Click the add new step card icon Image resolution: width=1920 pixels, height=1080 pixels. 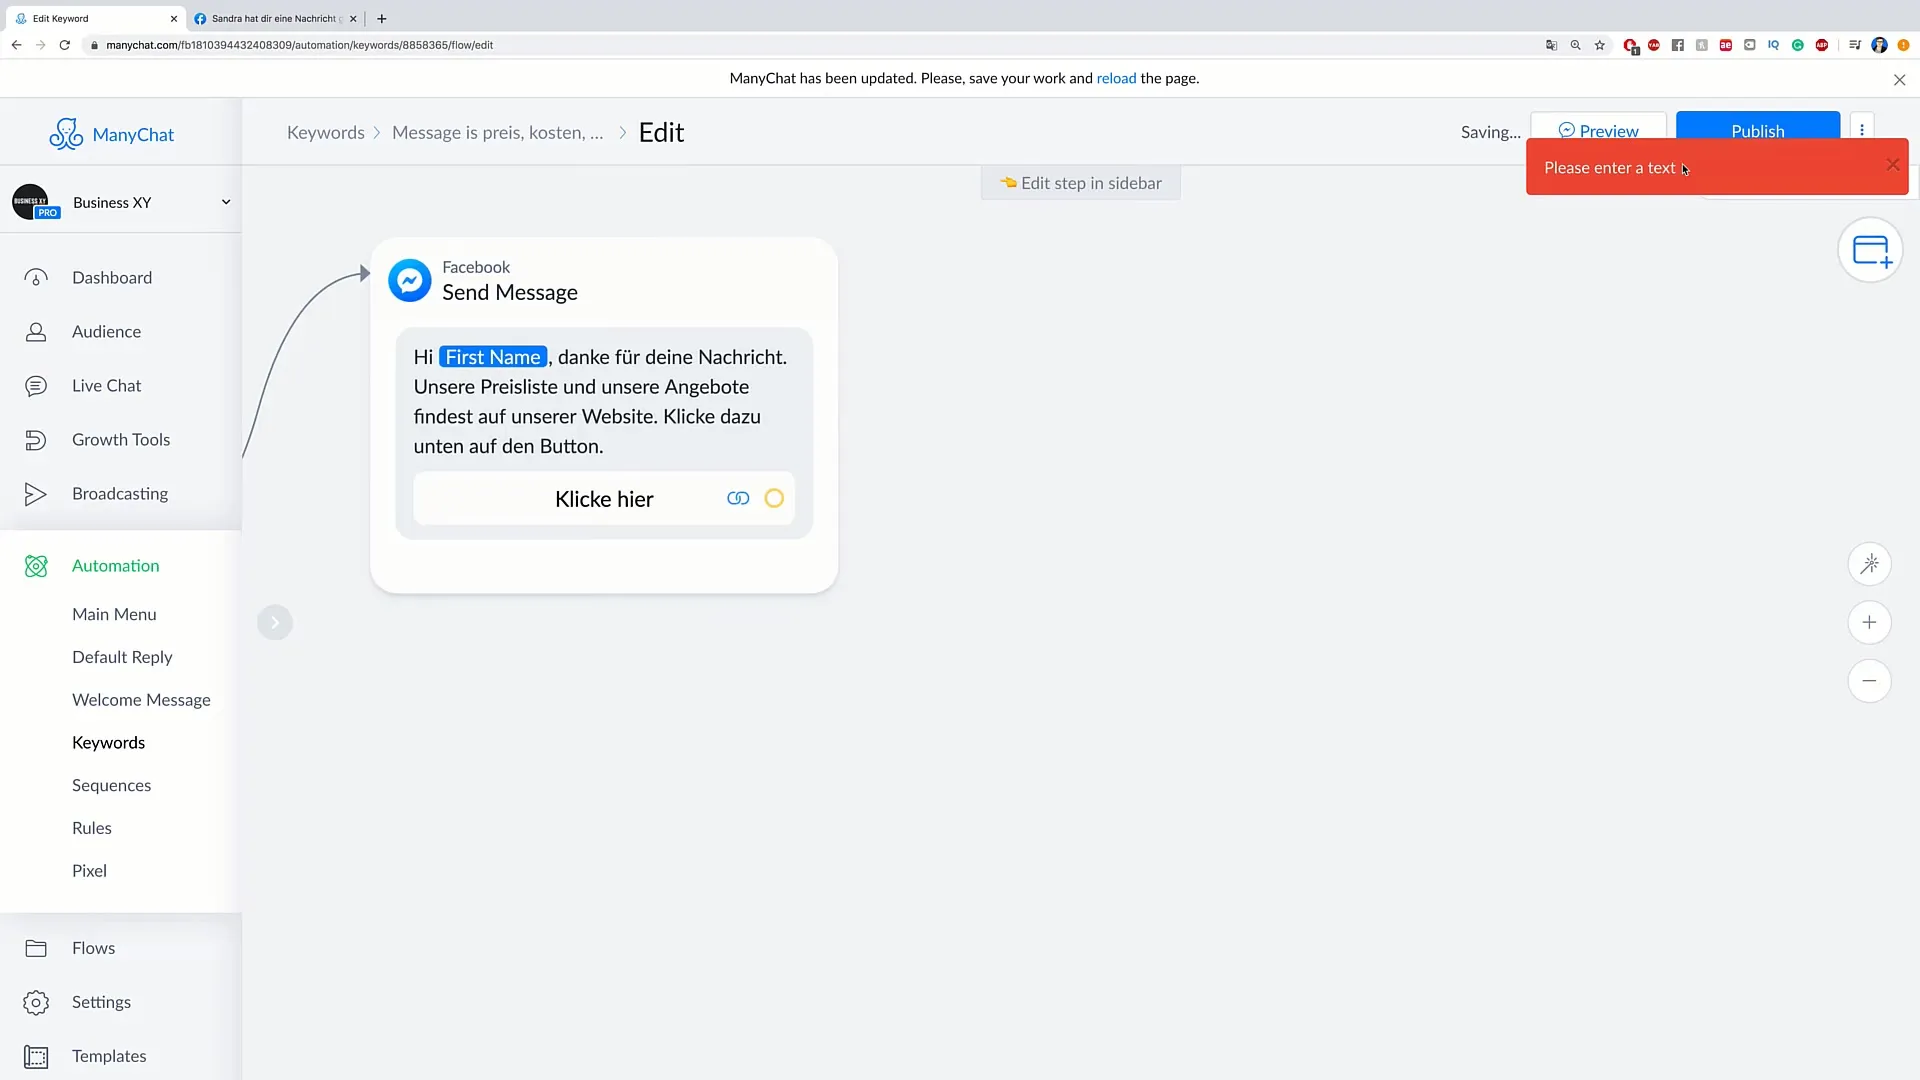point(1870,250)
